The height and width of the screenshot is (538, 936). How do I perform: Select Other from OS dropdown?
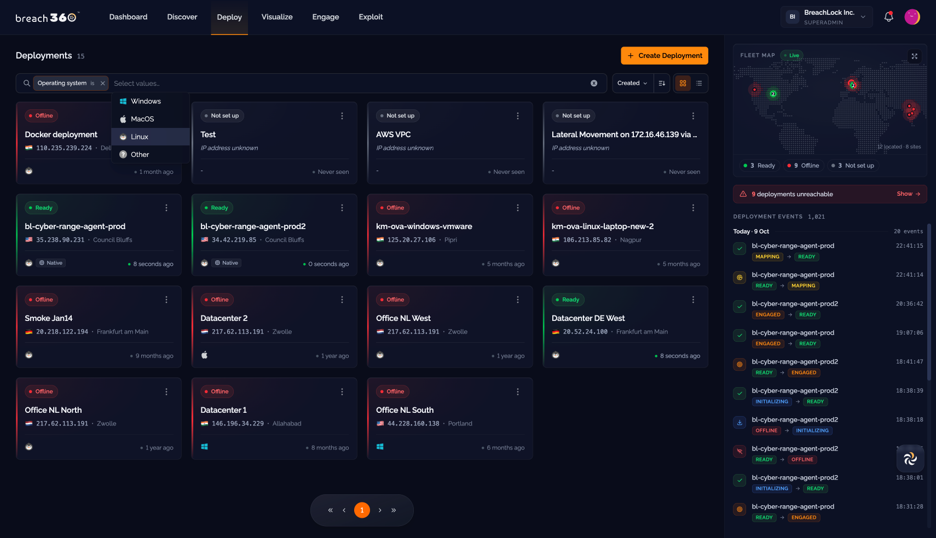tap(150, 155)
